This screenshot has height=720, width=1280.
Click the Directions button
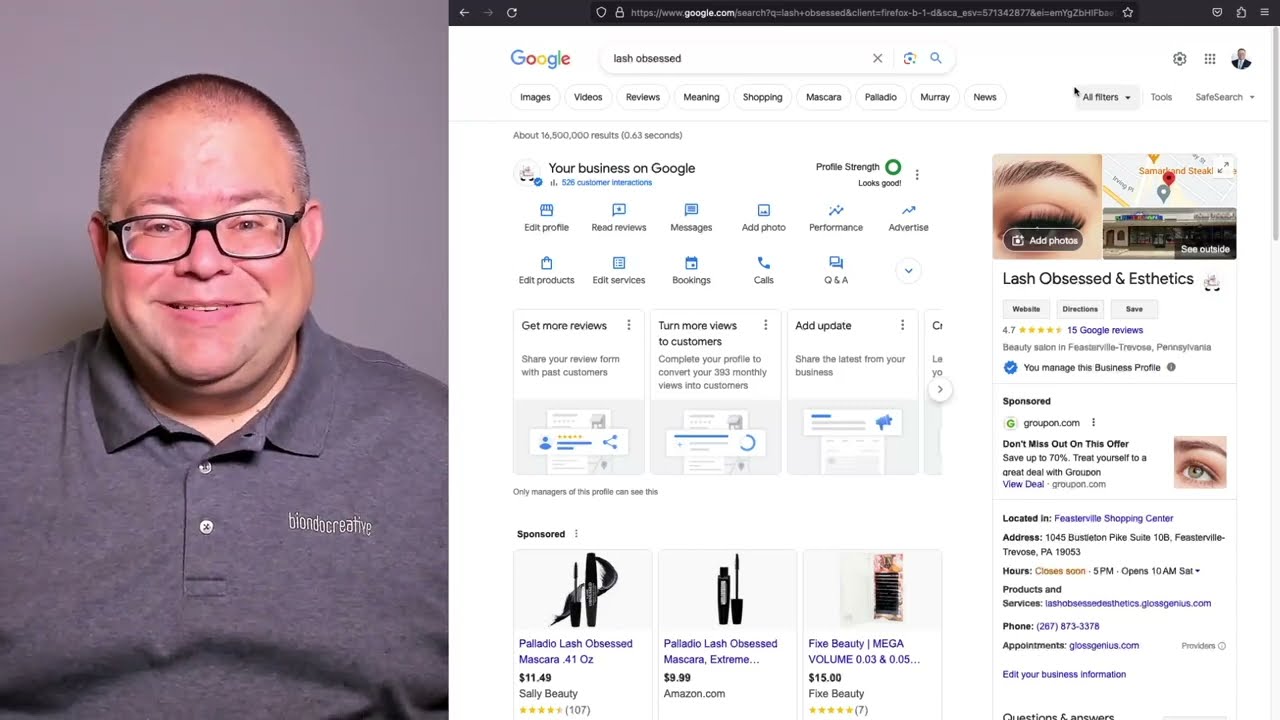click(1080, 309)
